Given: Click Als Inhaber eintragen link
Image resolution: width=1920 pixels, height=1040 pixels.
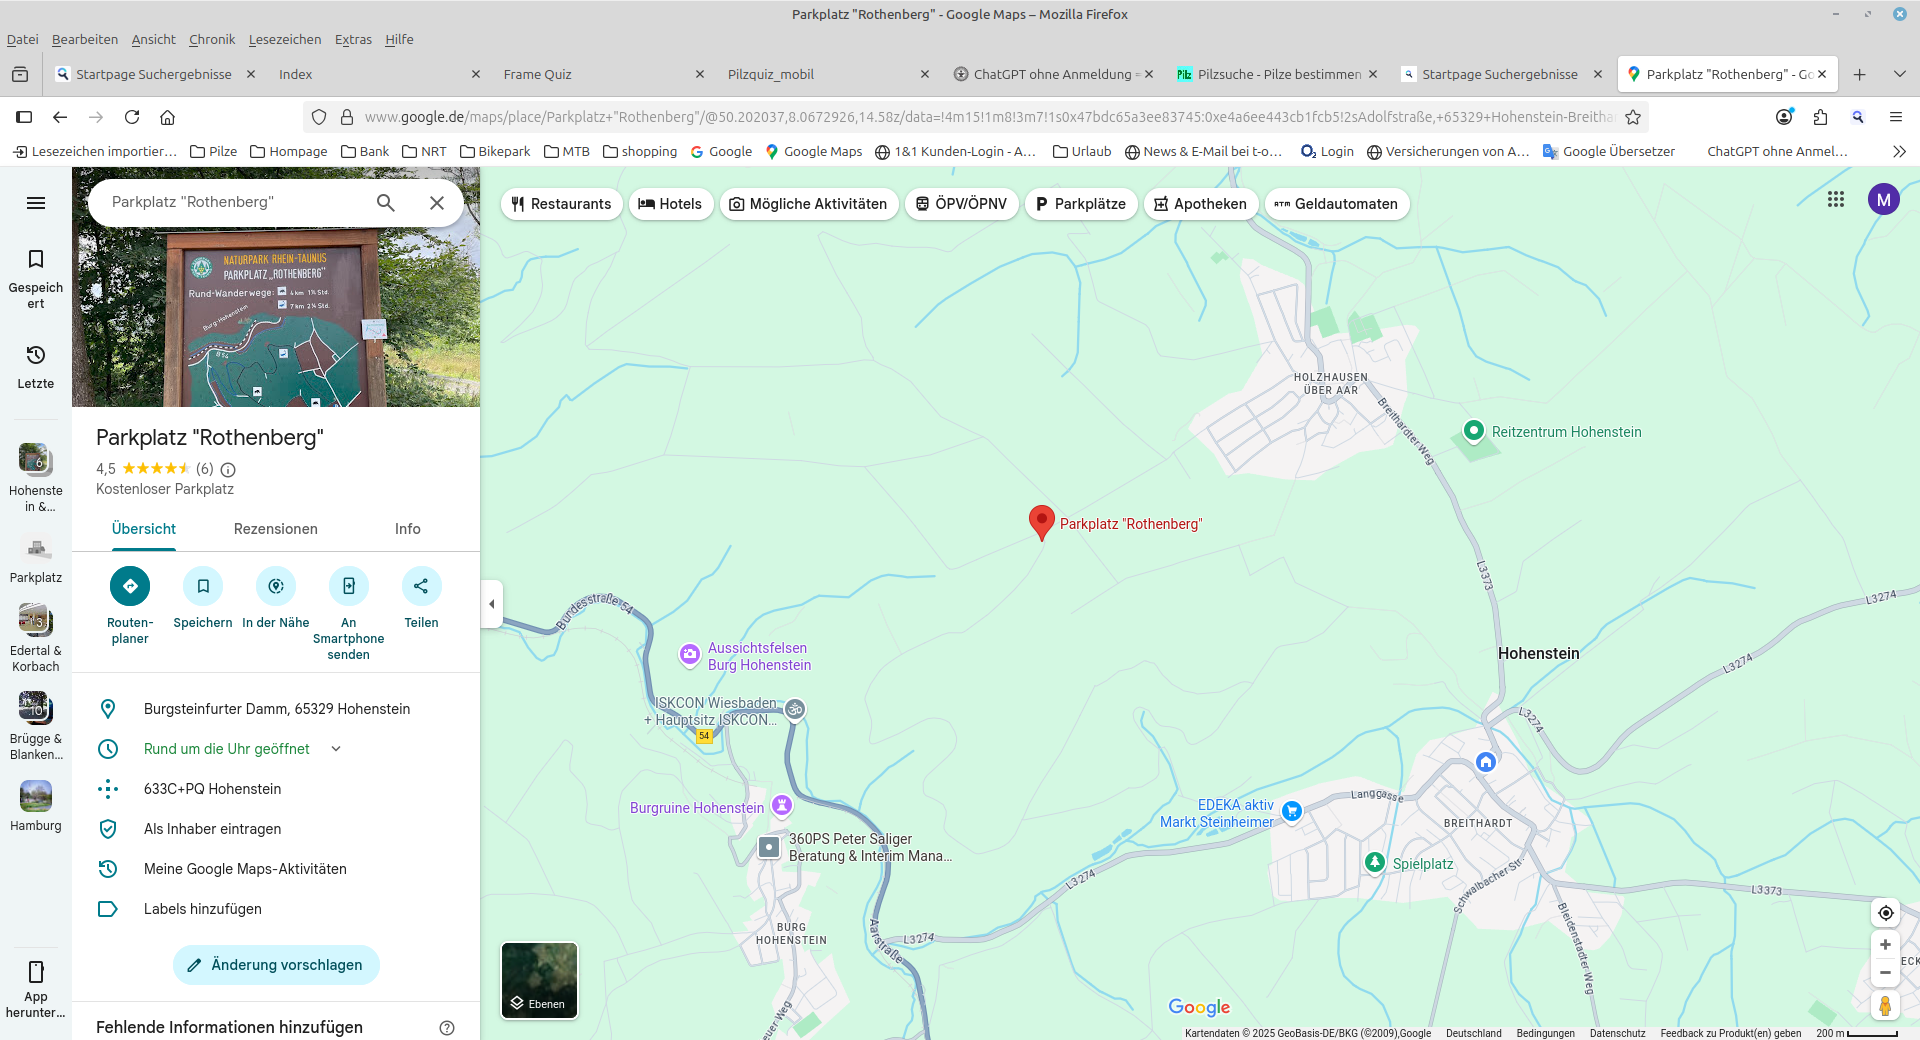Looking at the screenshot, I should tap(212, 829).
